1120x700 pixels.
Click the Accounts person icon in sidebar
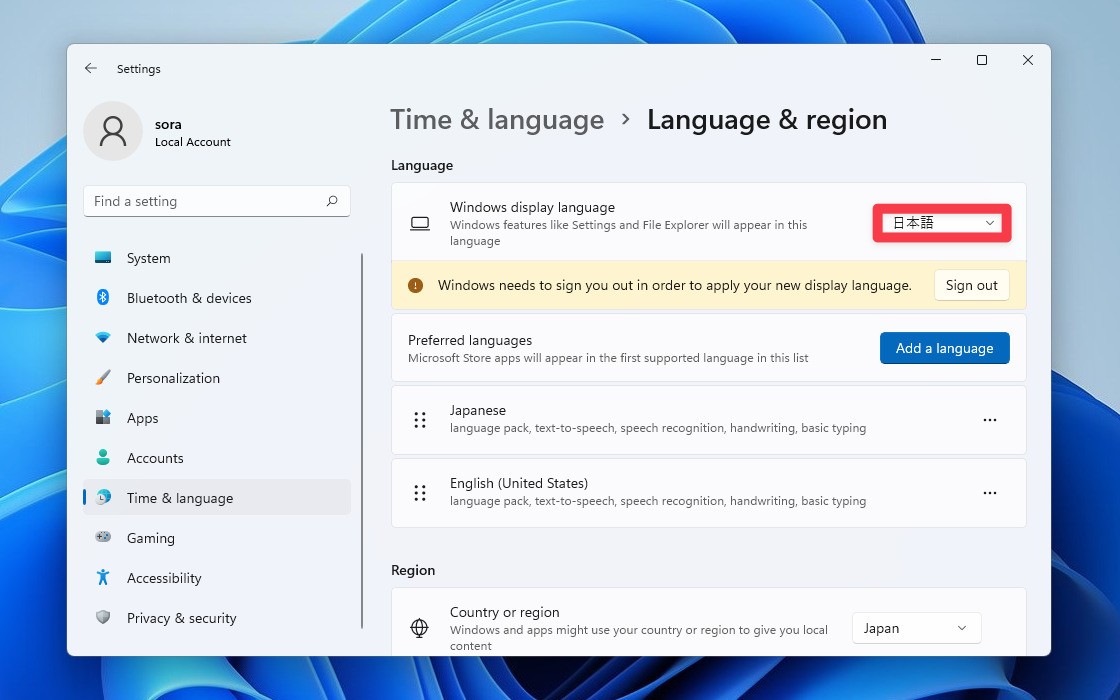click(x=103, y=458)
